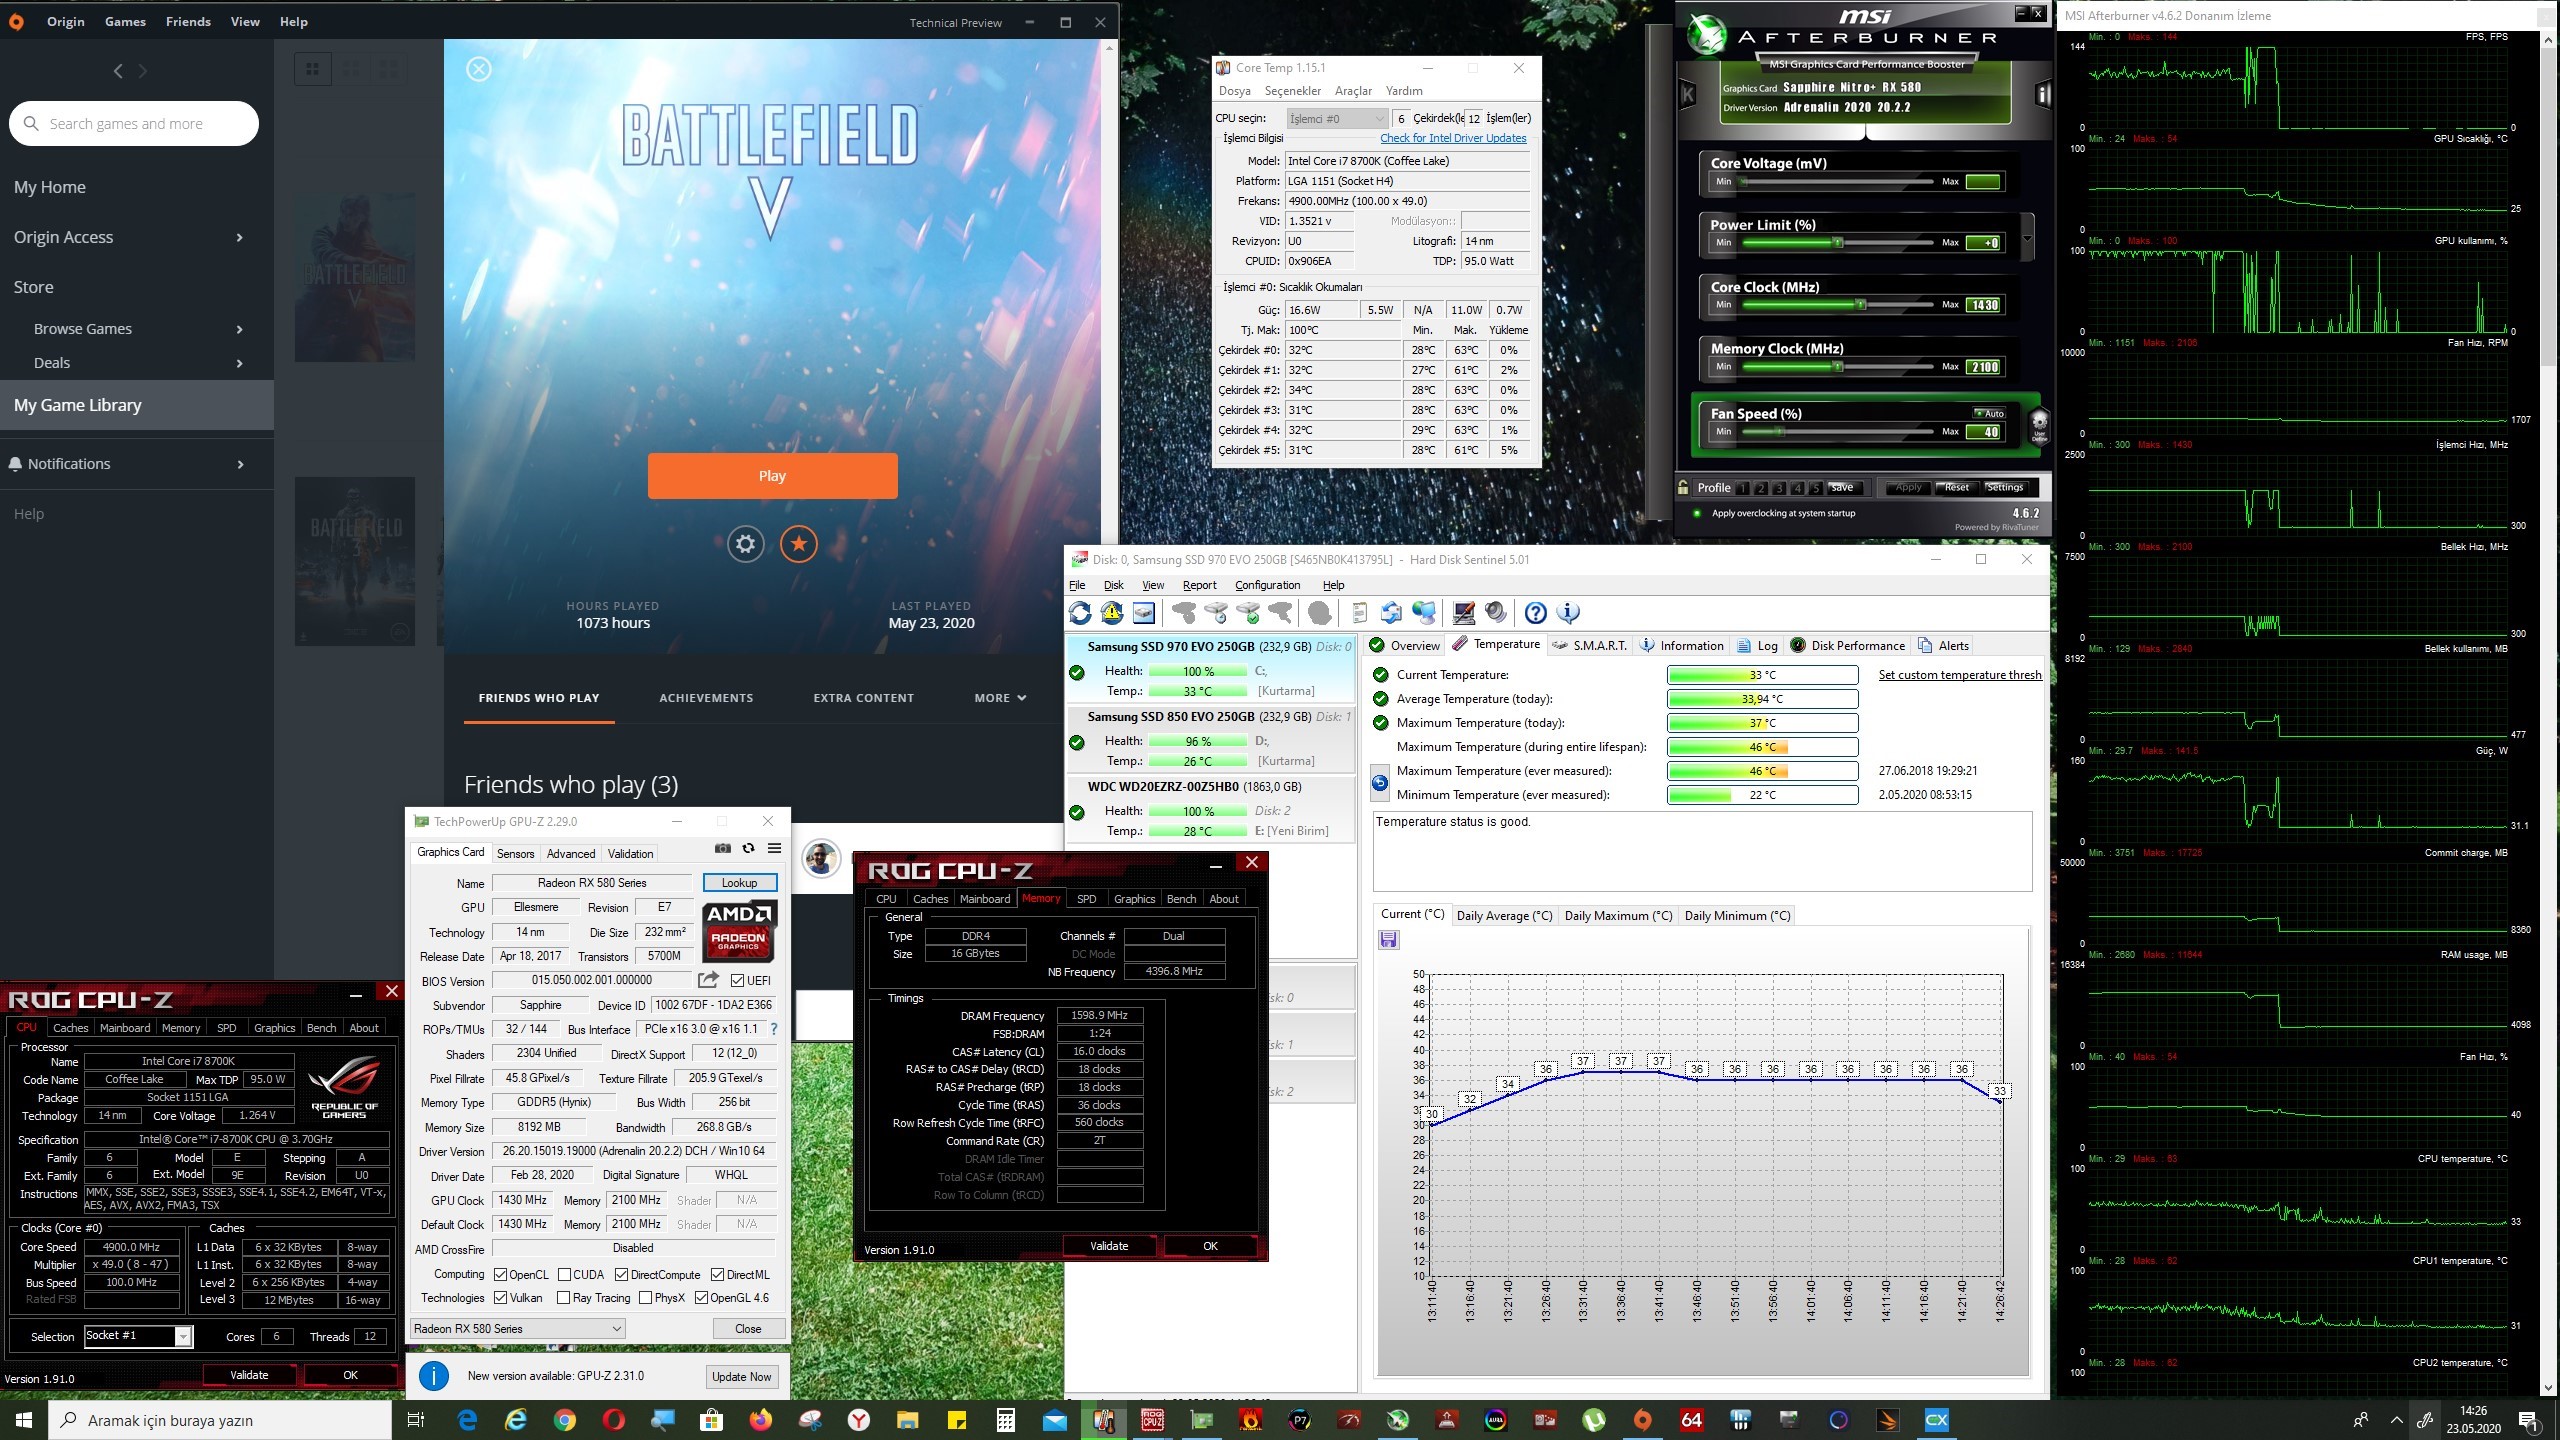
Task: Click Update Now in the GPU-Z notification
Action: pos(741,1377)
